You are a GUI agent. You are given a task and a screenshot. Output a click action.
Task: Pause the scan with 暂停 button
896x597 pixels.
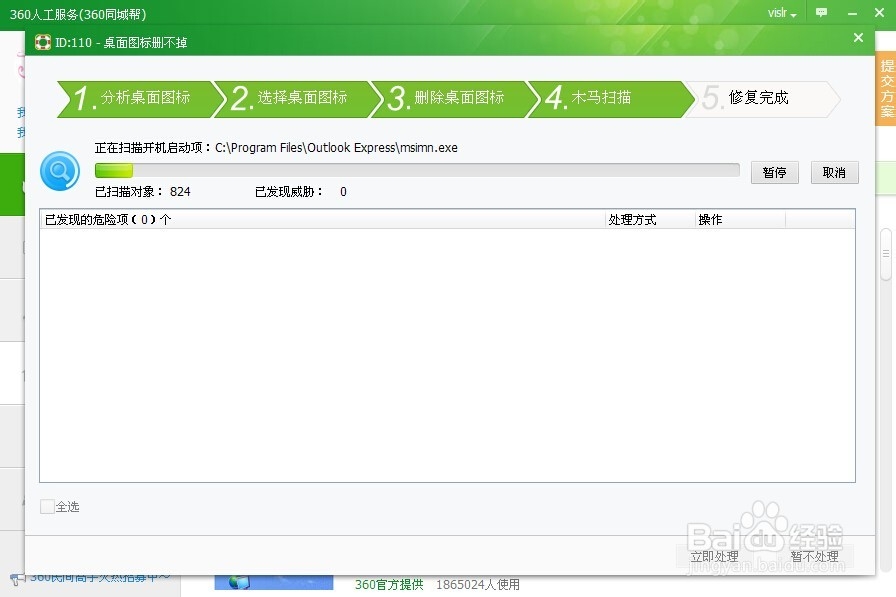pos(774,172)
